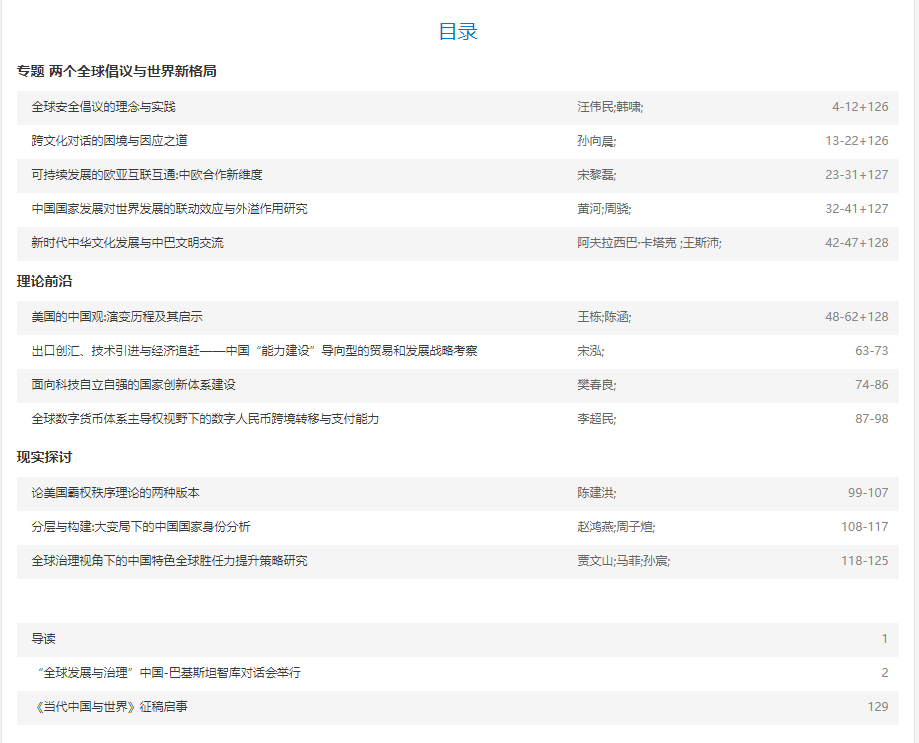
Task: Click author 陈建洪;
Action: (597, 493)
